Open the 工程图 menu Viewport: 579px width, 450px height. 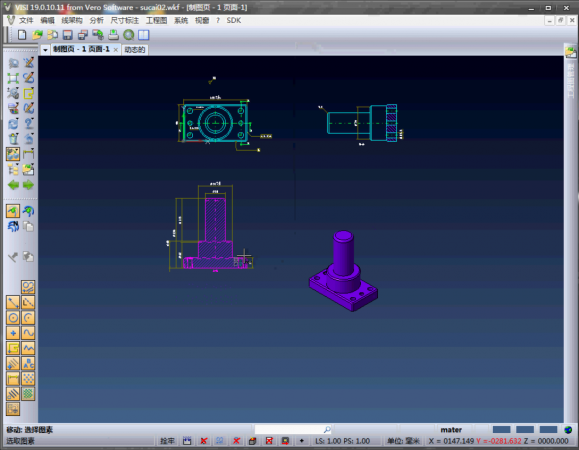pos(157,21)
